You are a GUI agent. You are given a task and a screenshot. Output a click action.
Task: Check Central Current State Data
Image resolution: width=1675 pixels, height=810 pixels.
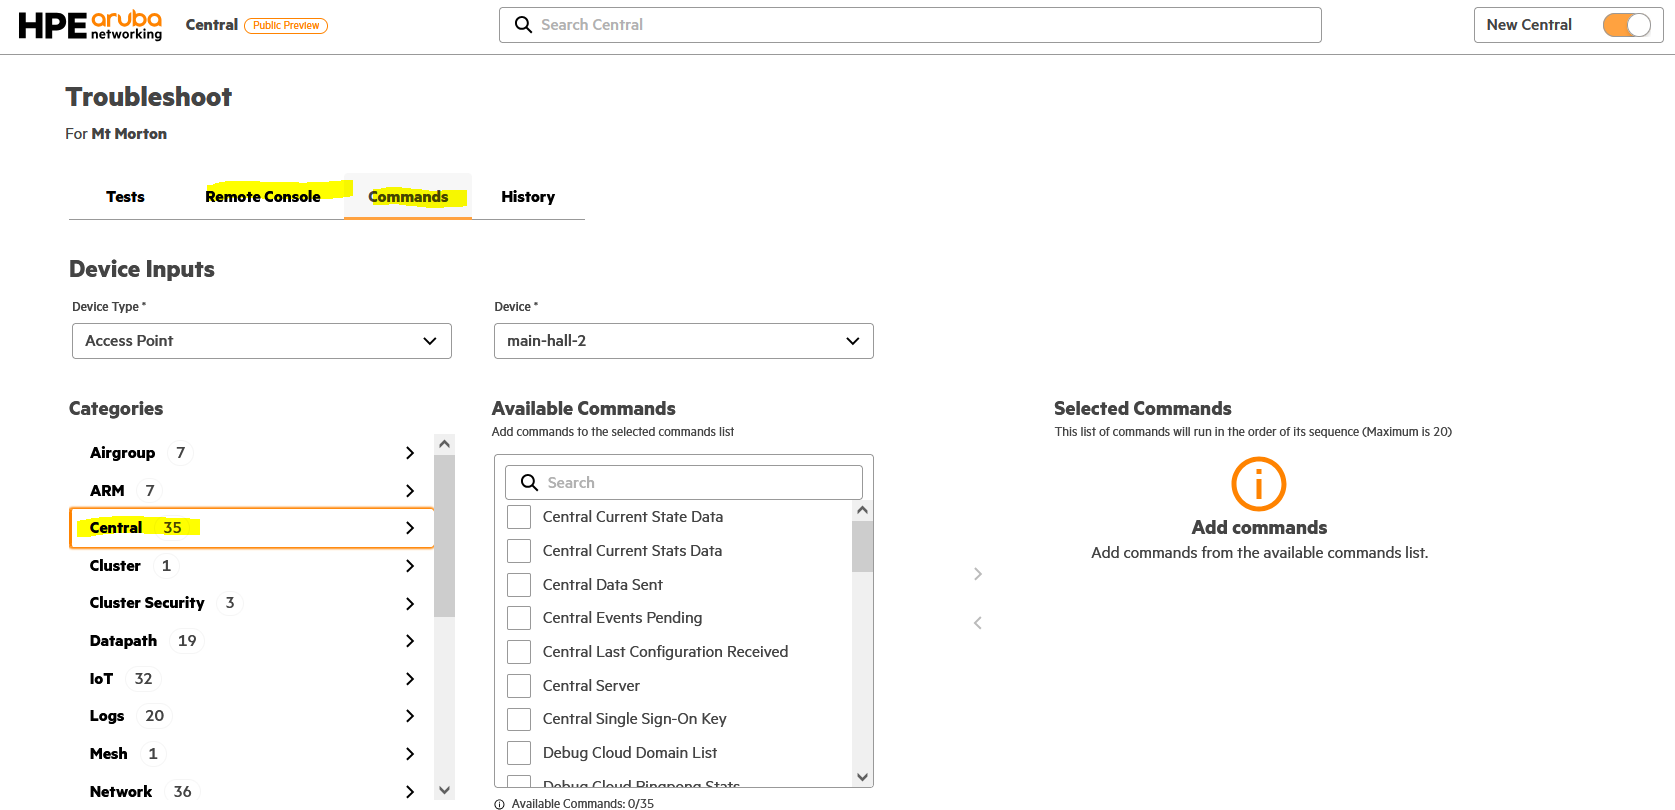519,517
